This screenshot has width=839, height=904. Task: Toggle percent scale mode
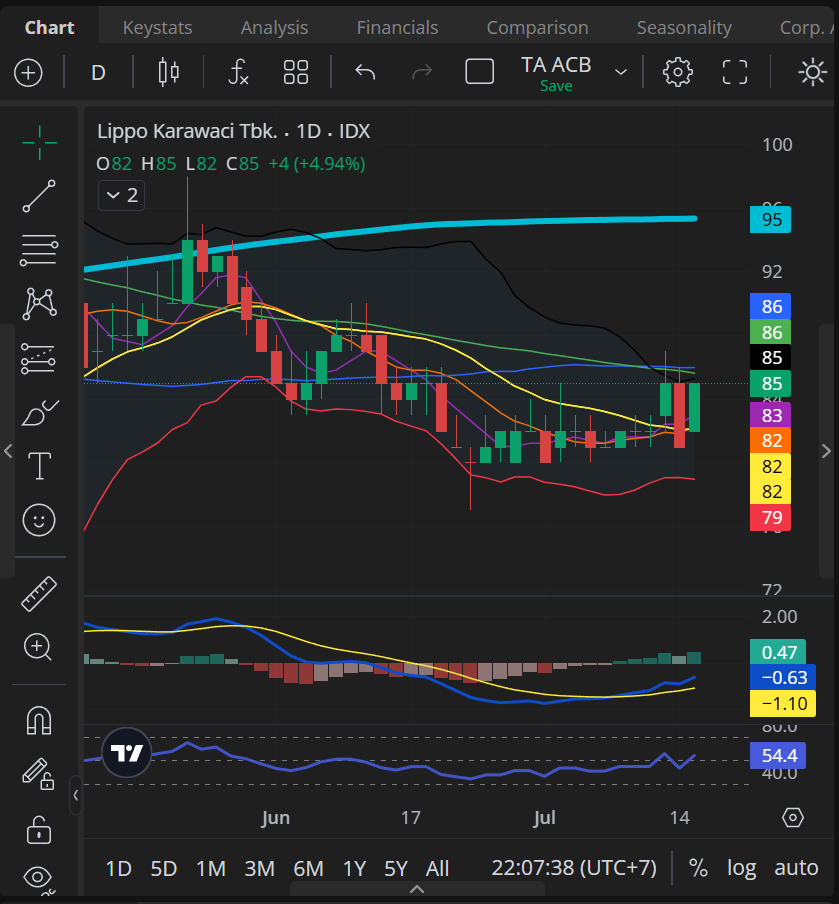(x=698, y=868)
